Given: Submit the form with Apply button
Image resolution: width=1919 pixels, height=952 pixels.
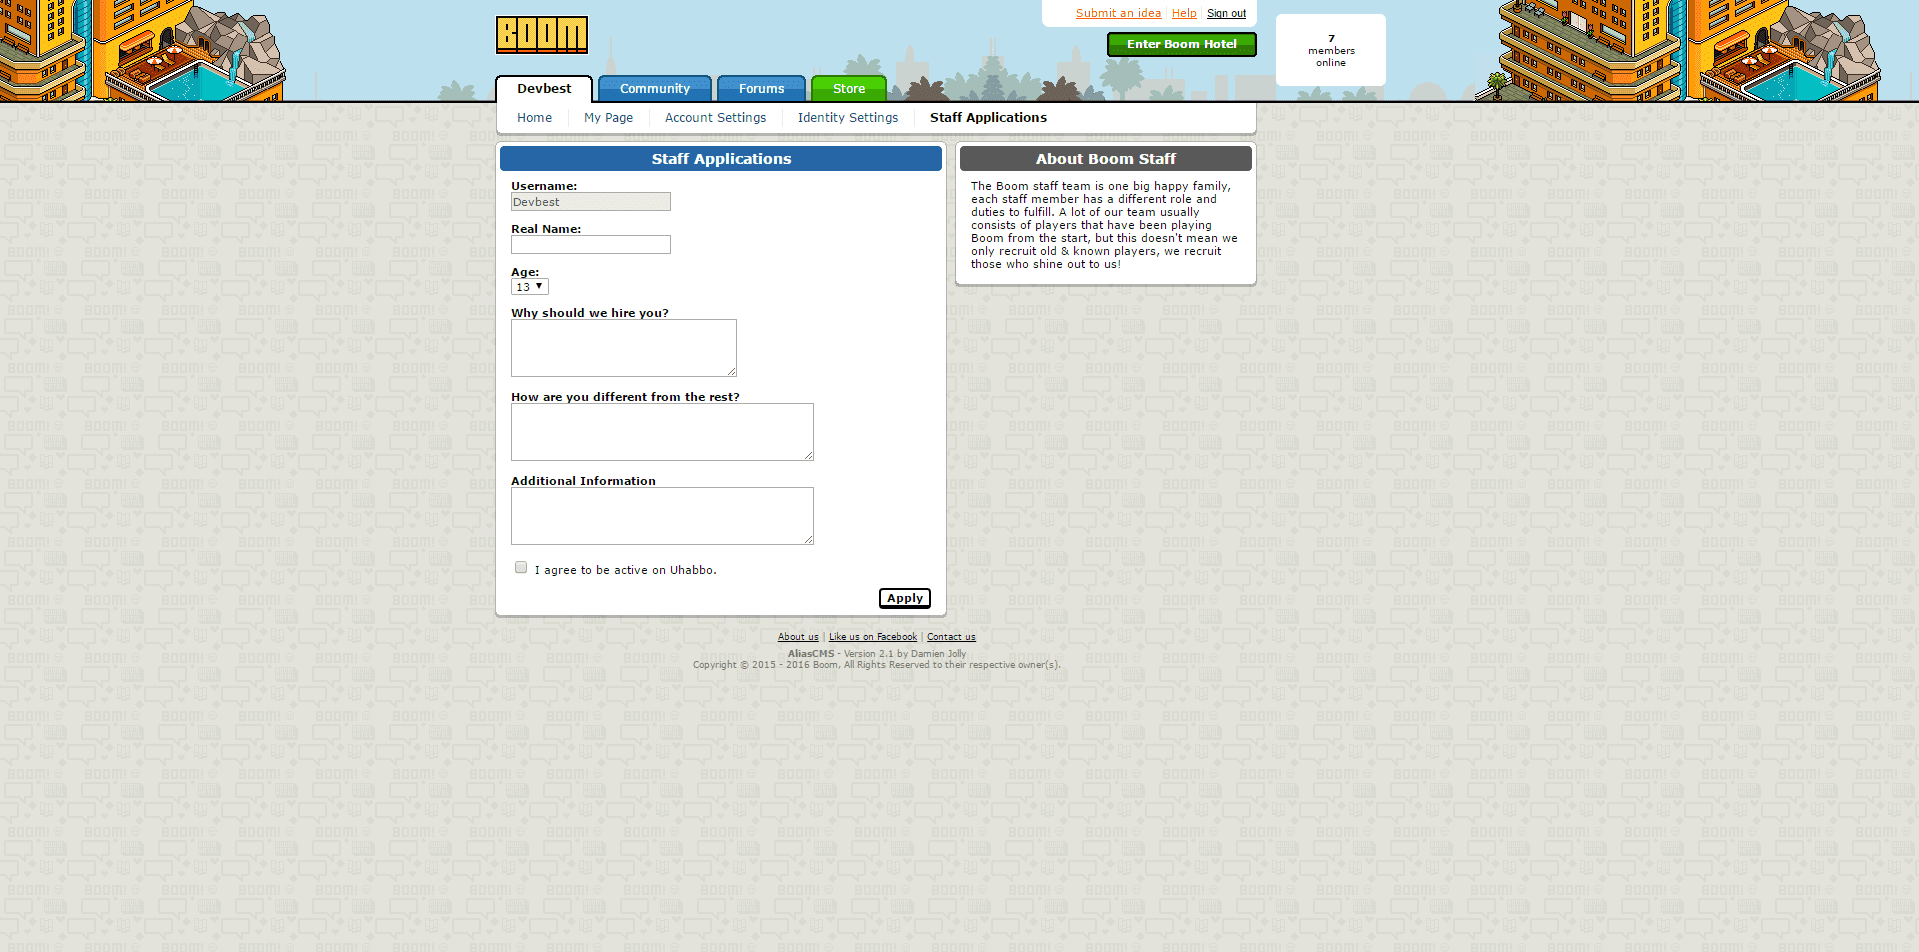Looking at the screenshot, I should click(x=905, y=598).
